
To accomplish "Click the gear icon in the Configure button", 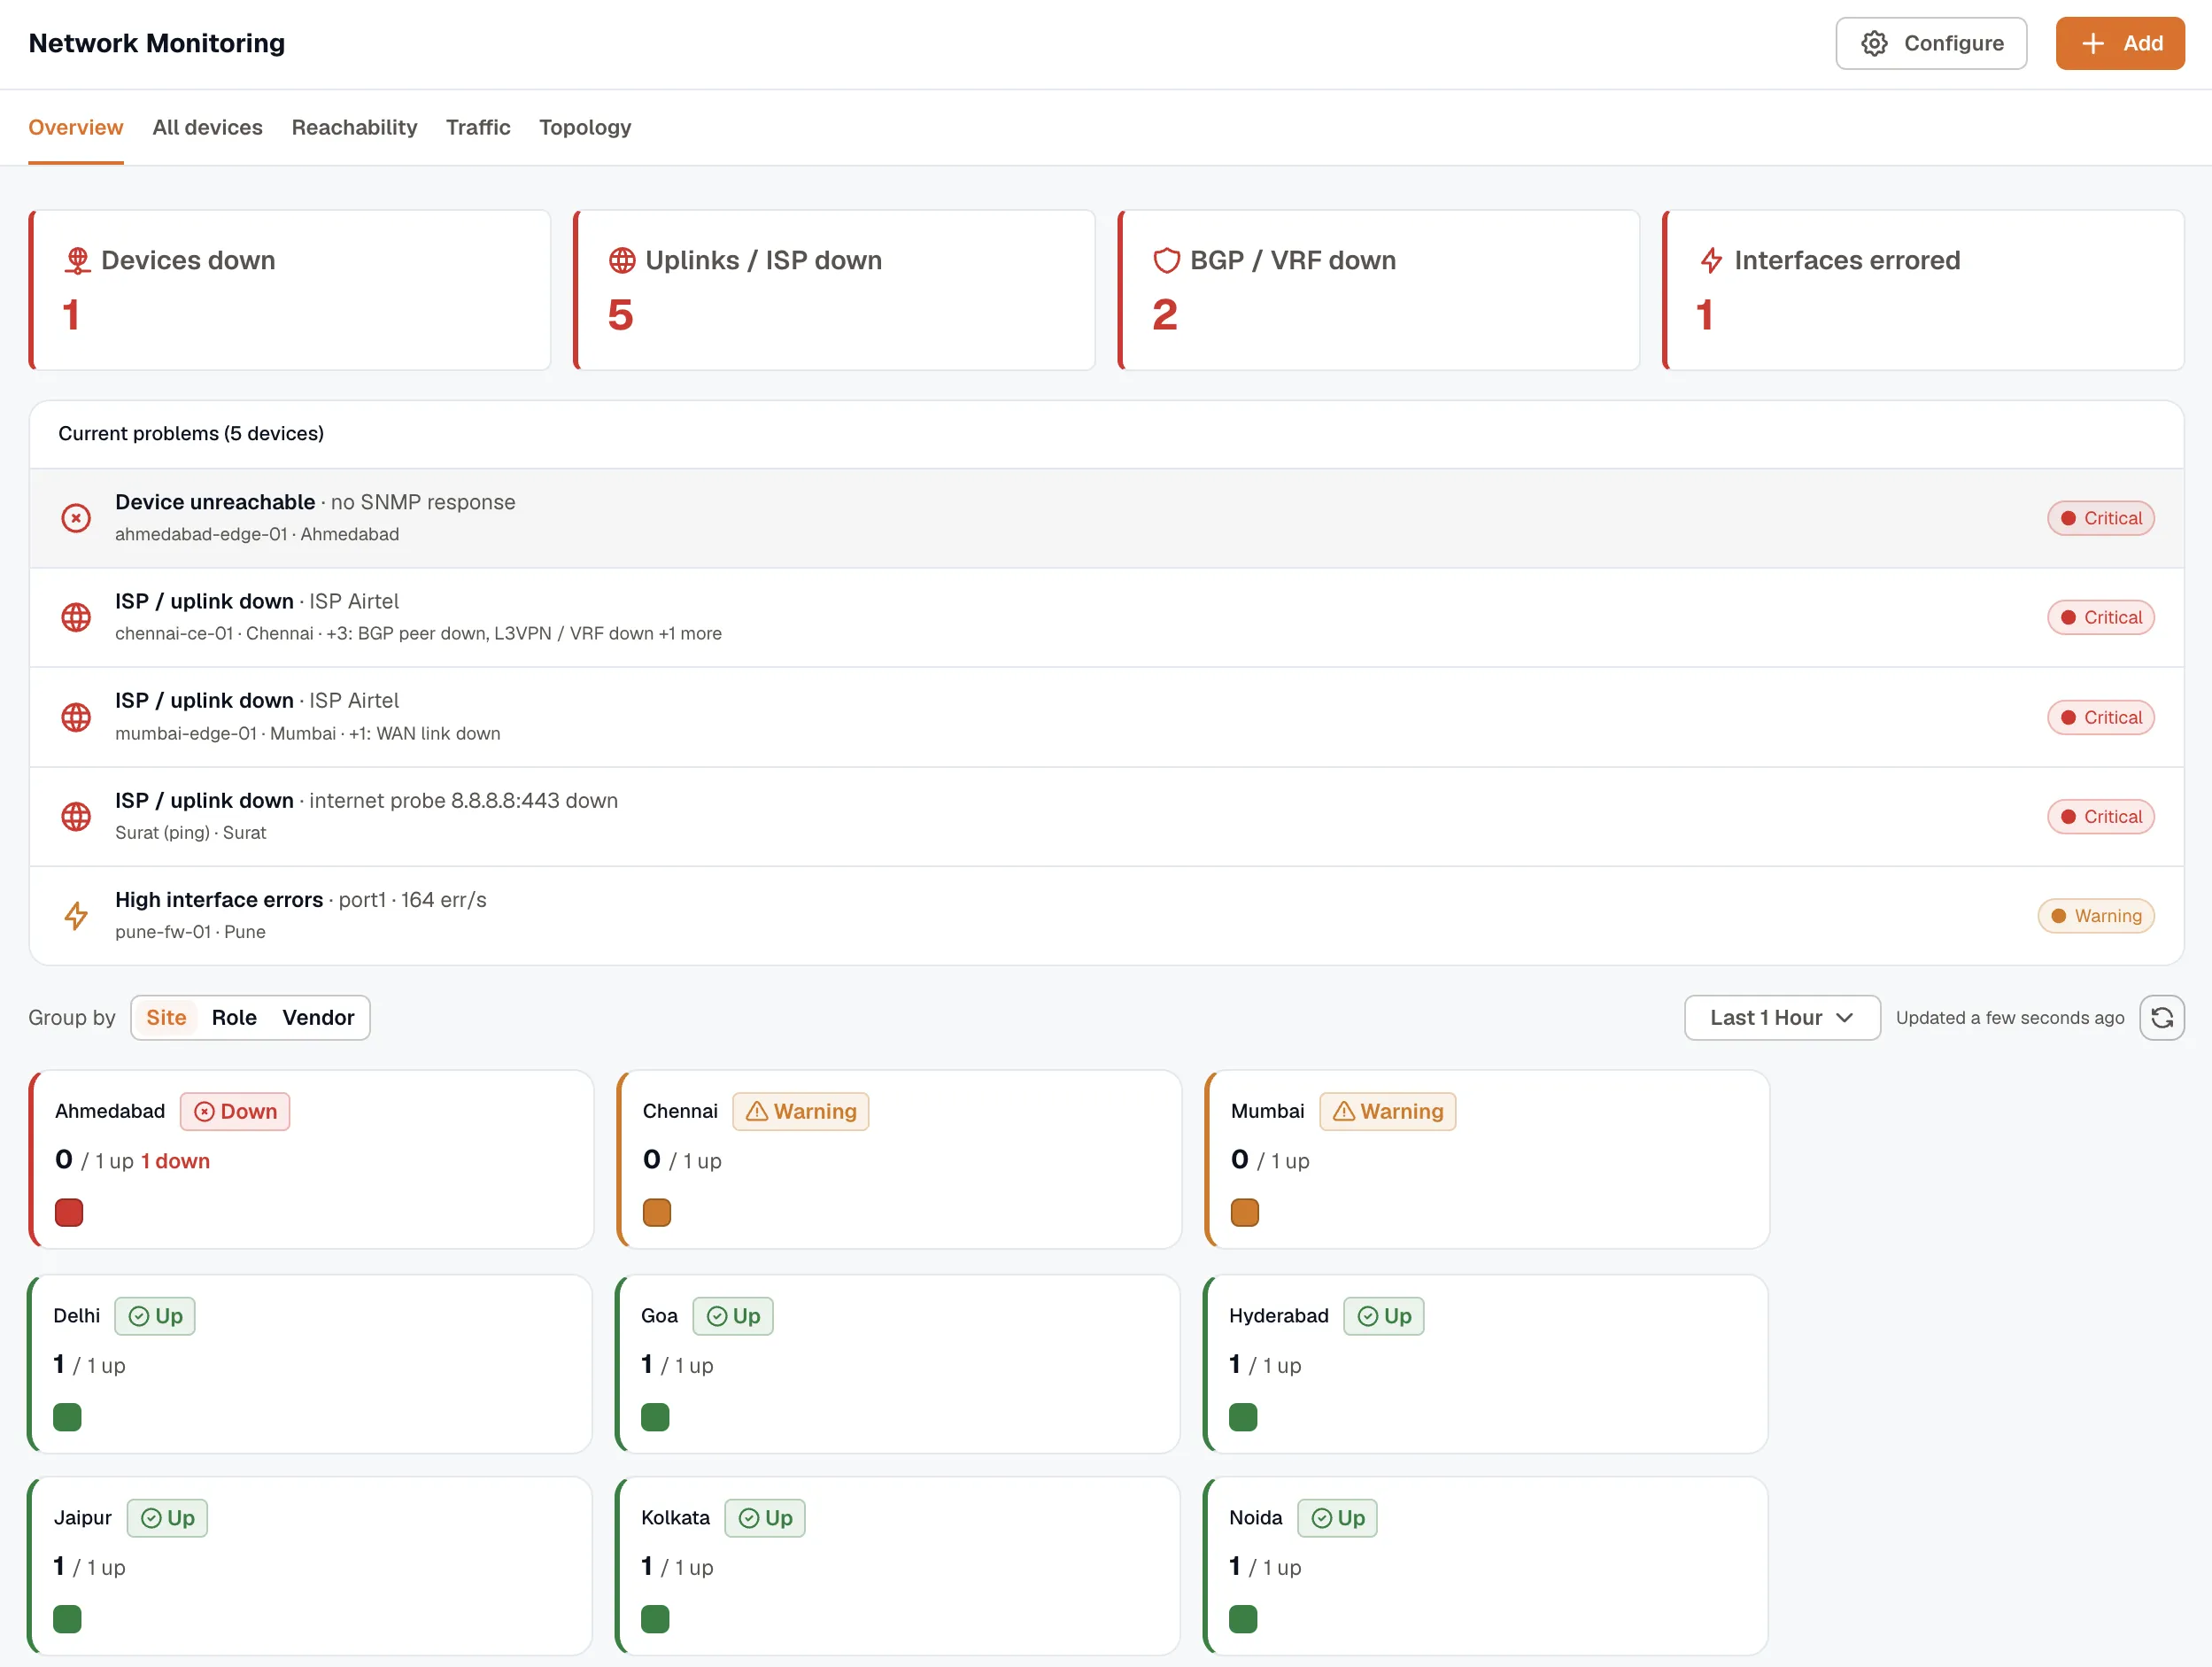I will point(1874,43).
